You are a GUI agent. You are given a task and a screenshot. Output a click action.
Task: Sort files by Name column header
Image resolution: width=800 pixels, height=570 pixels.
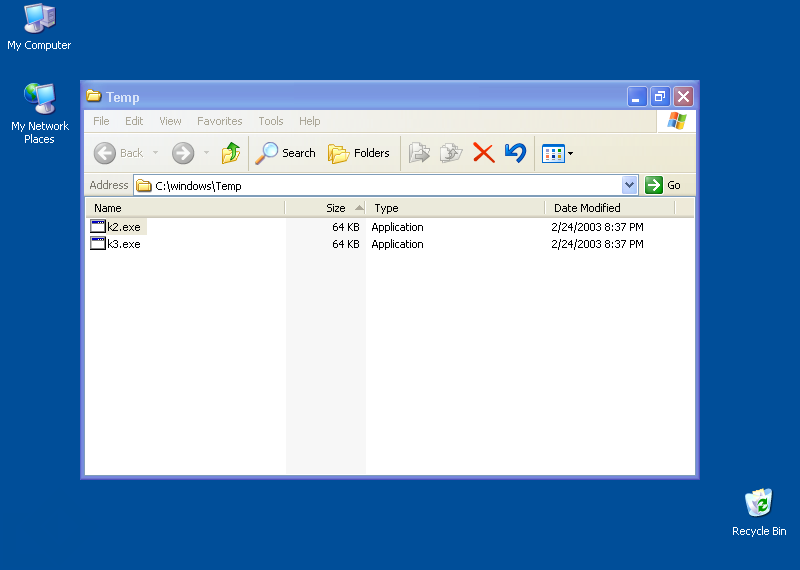pyautogui.click(x=185, y=208)
